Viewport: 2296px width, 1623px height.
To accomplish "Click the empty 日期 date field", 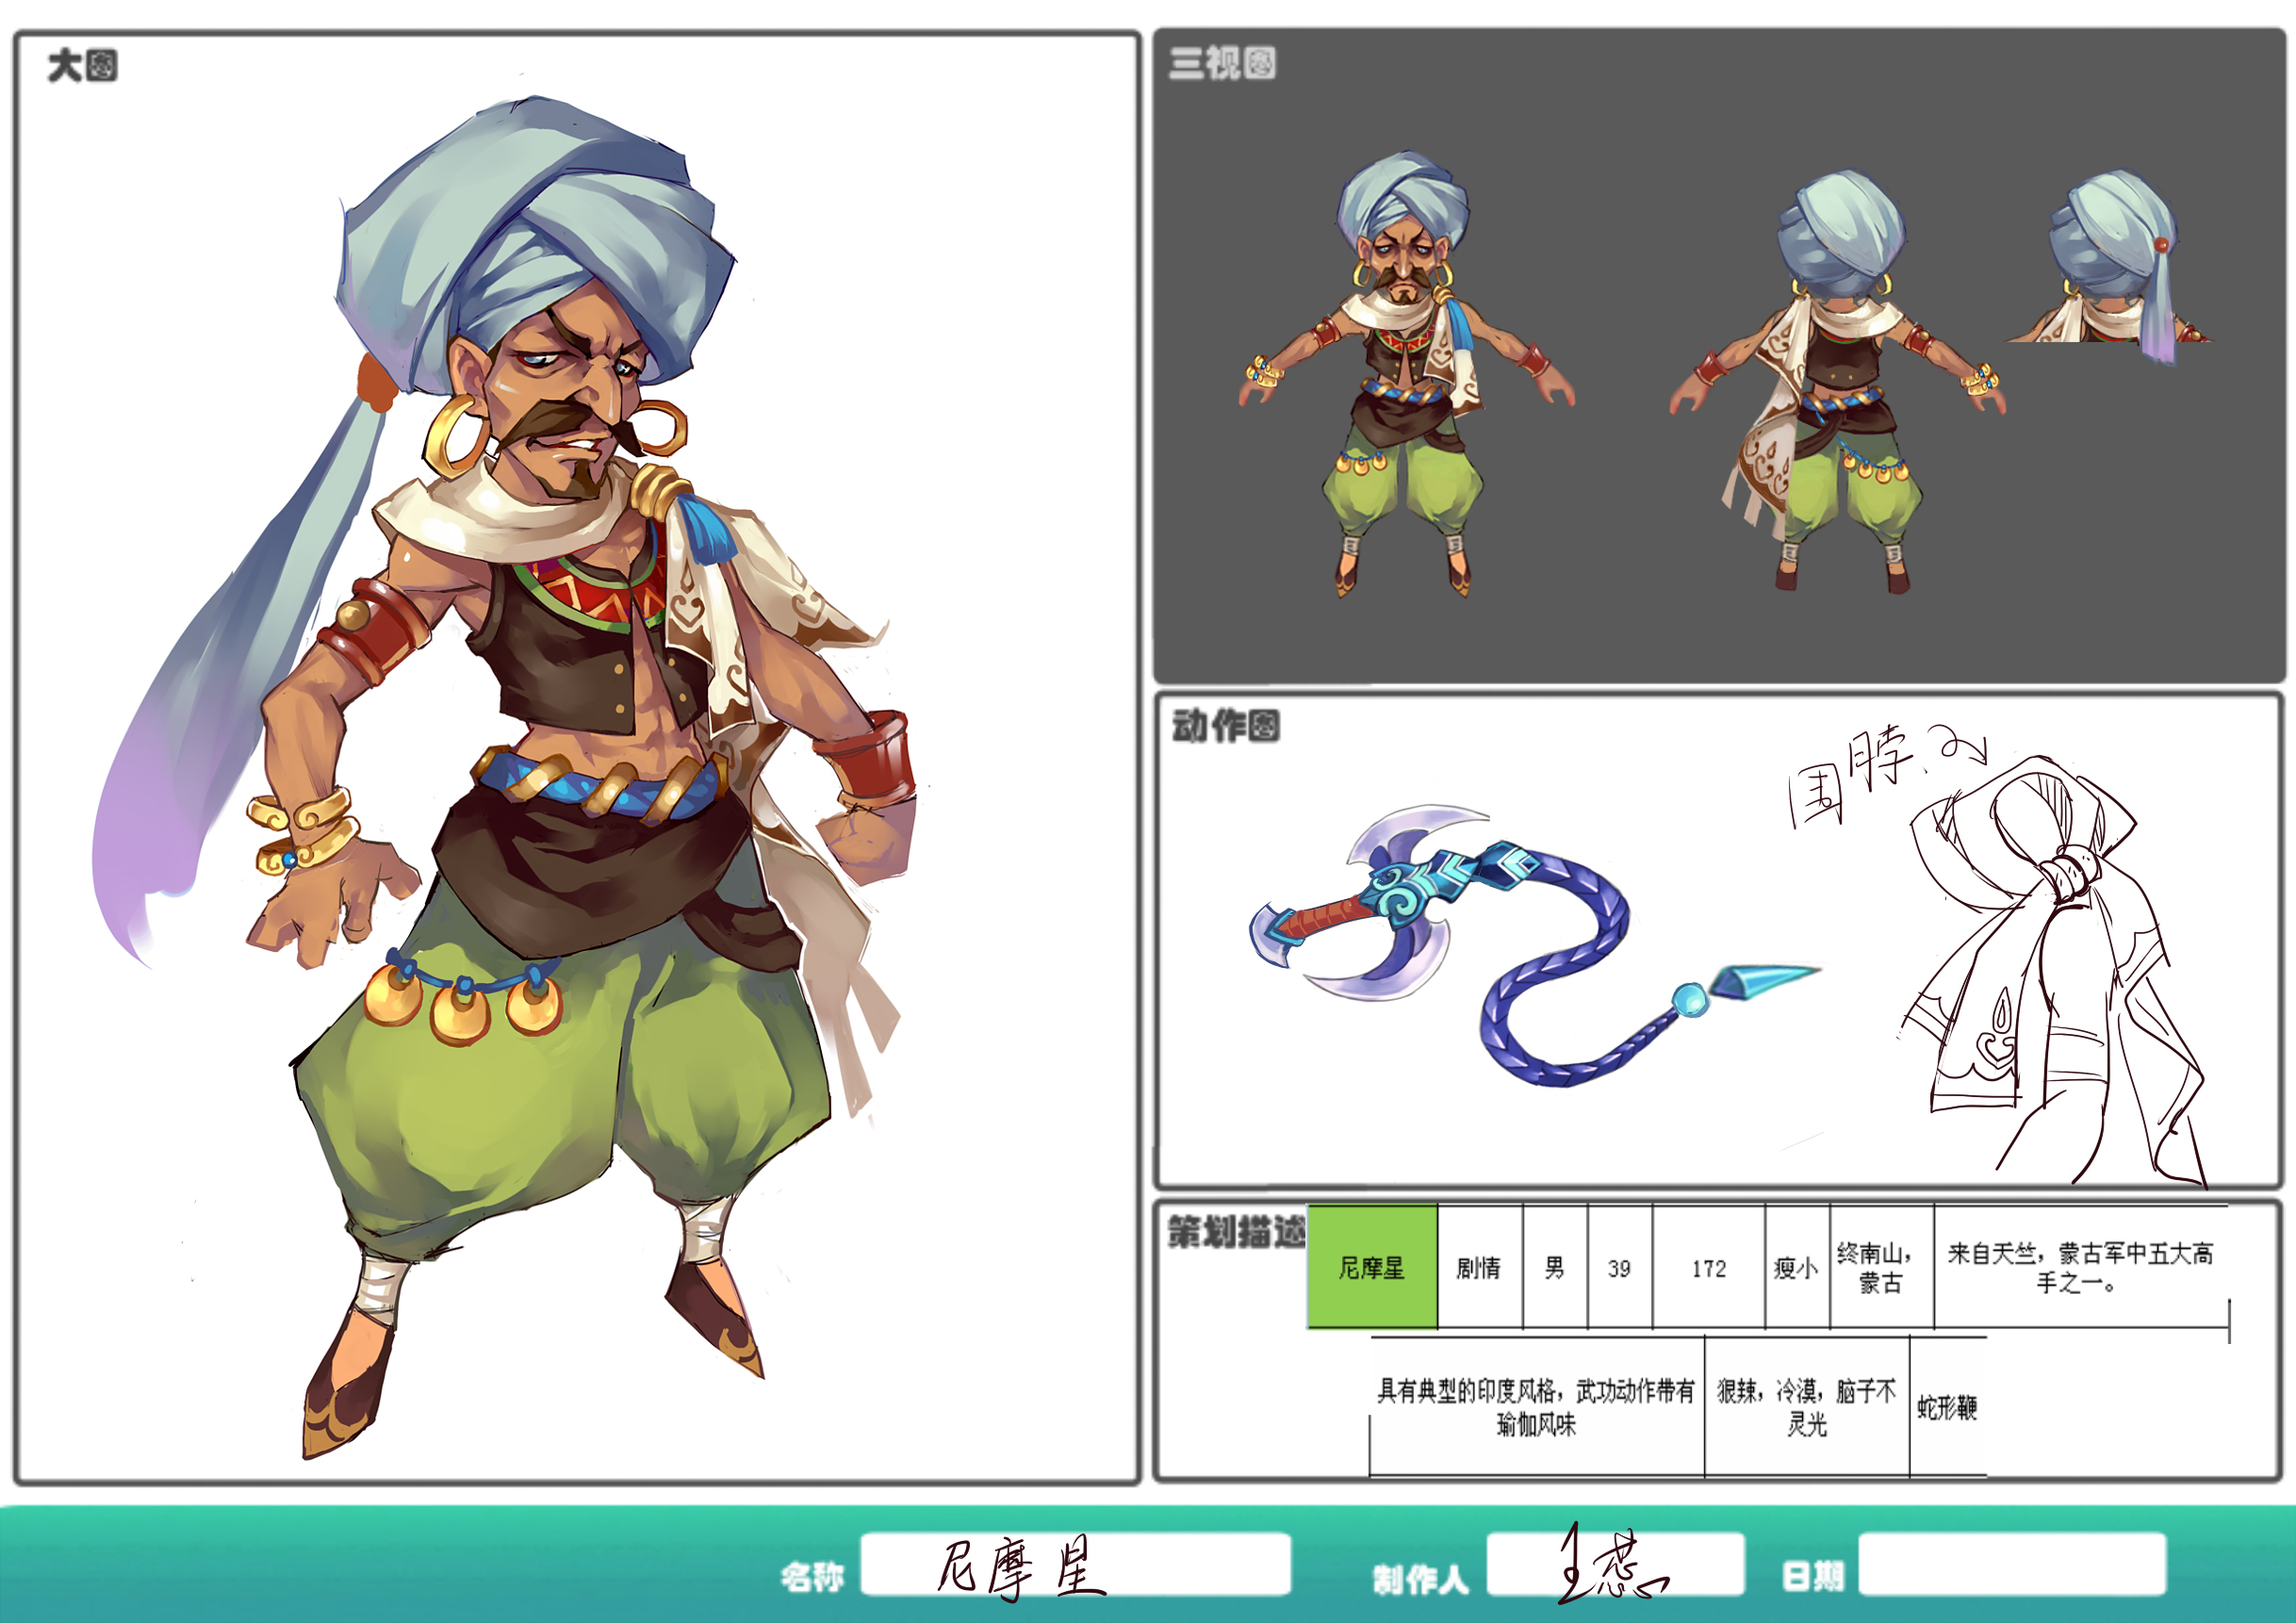I will pyautogui.click(x=2012, y=1564).
